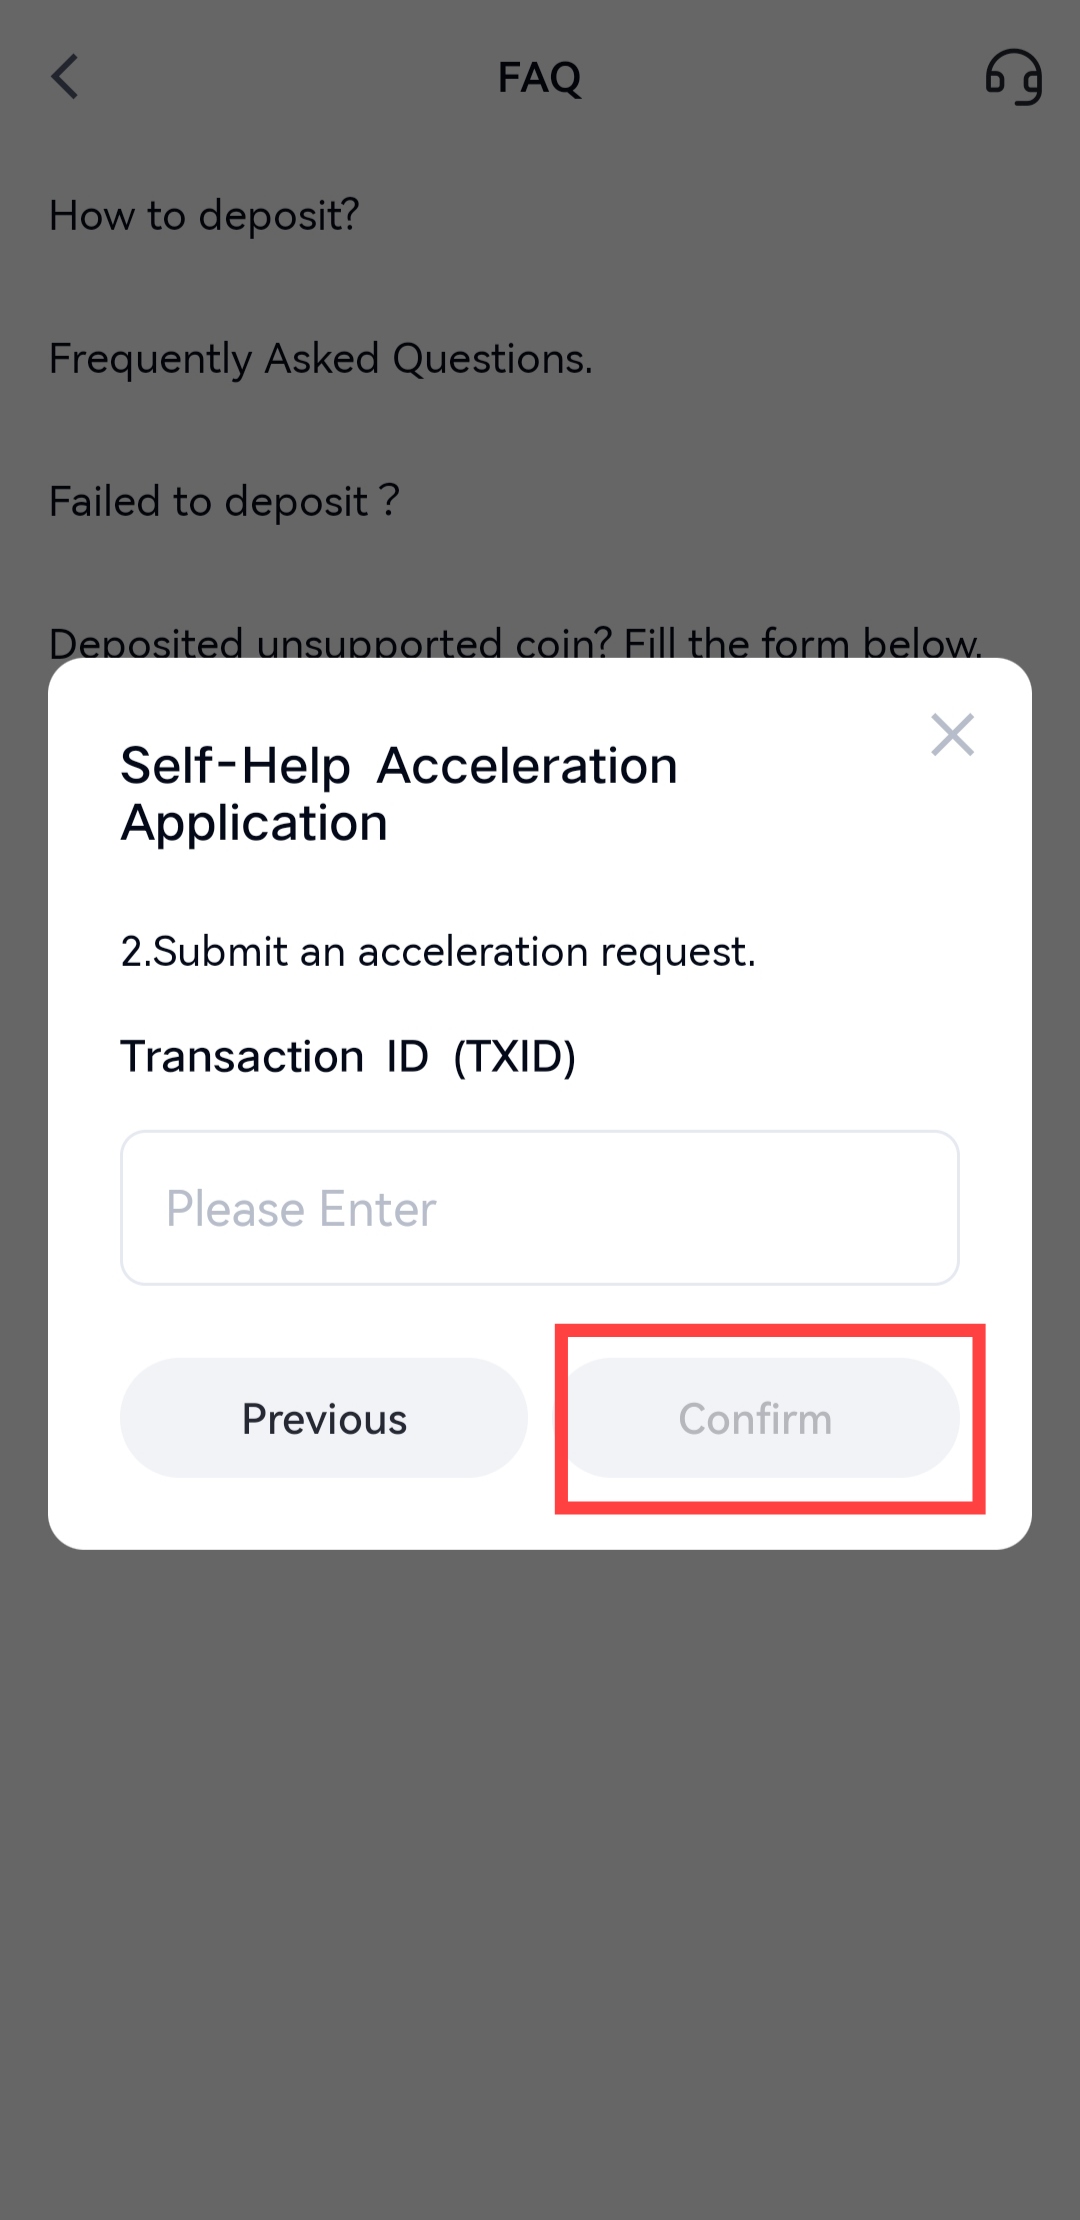Open the "Frequently Asked Questions." entry

click(x=320, y=358)
